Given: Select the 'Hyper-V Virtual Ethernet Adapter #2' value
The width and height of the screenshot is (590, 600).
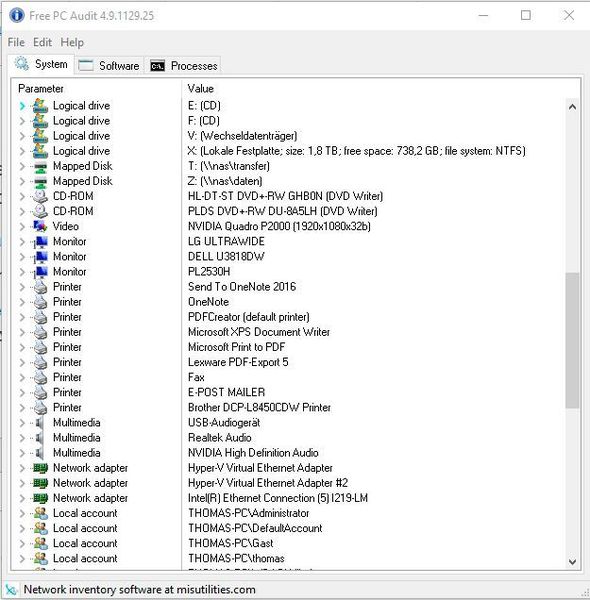Looking at the screenshot, I should [268, 483].
